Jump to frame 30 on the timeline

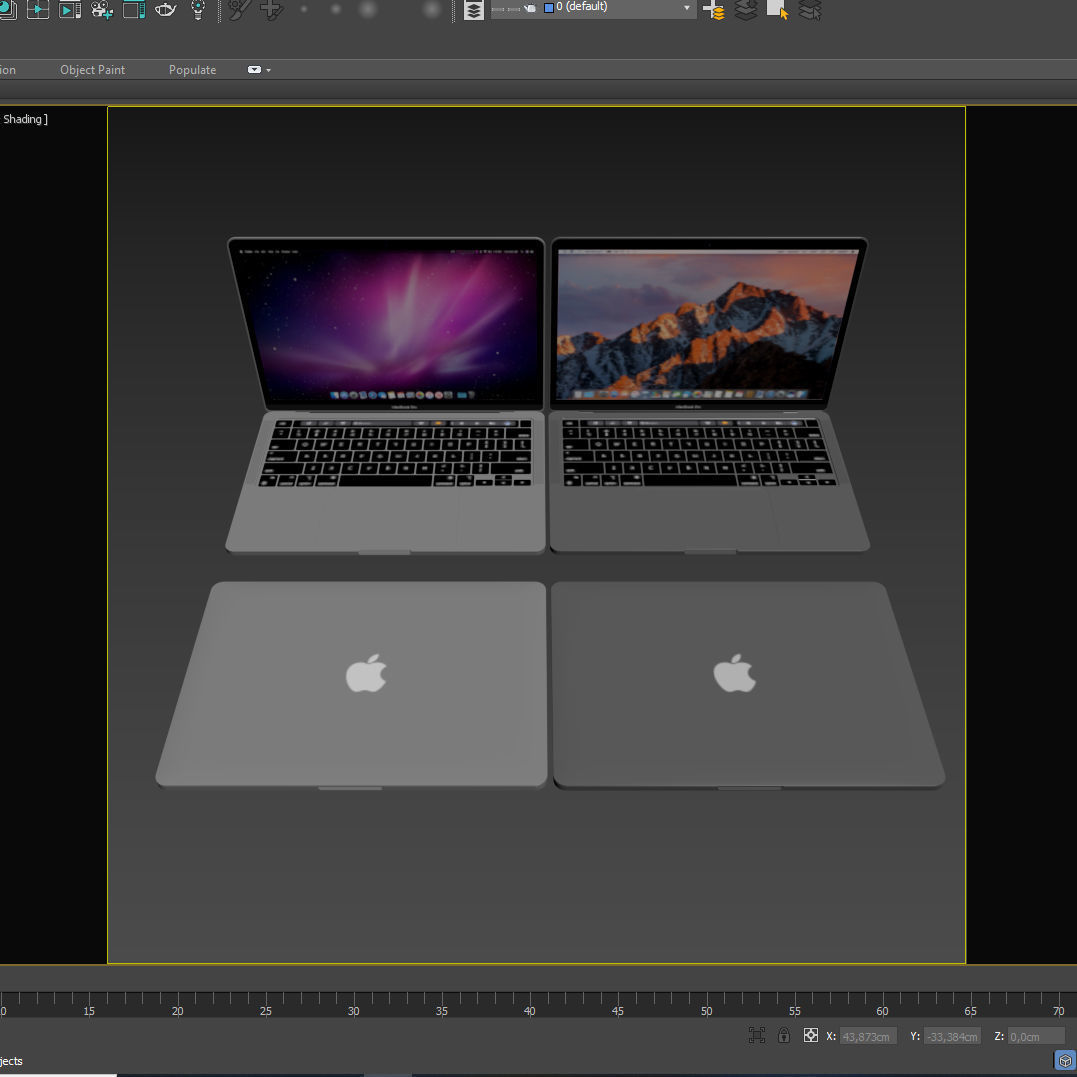354,1010
